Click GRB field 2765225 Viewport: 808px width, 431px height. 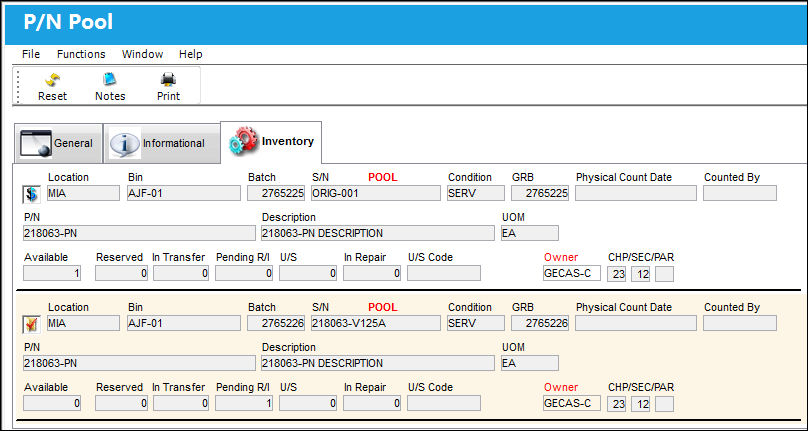tap(540, 193)
